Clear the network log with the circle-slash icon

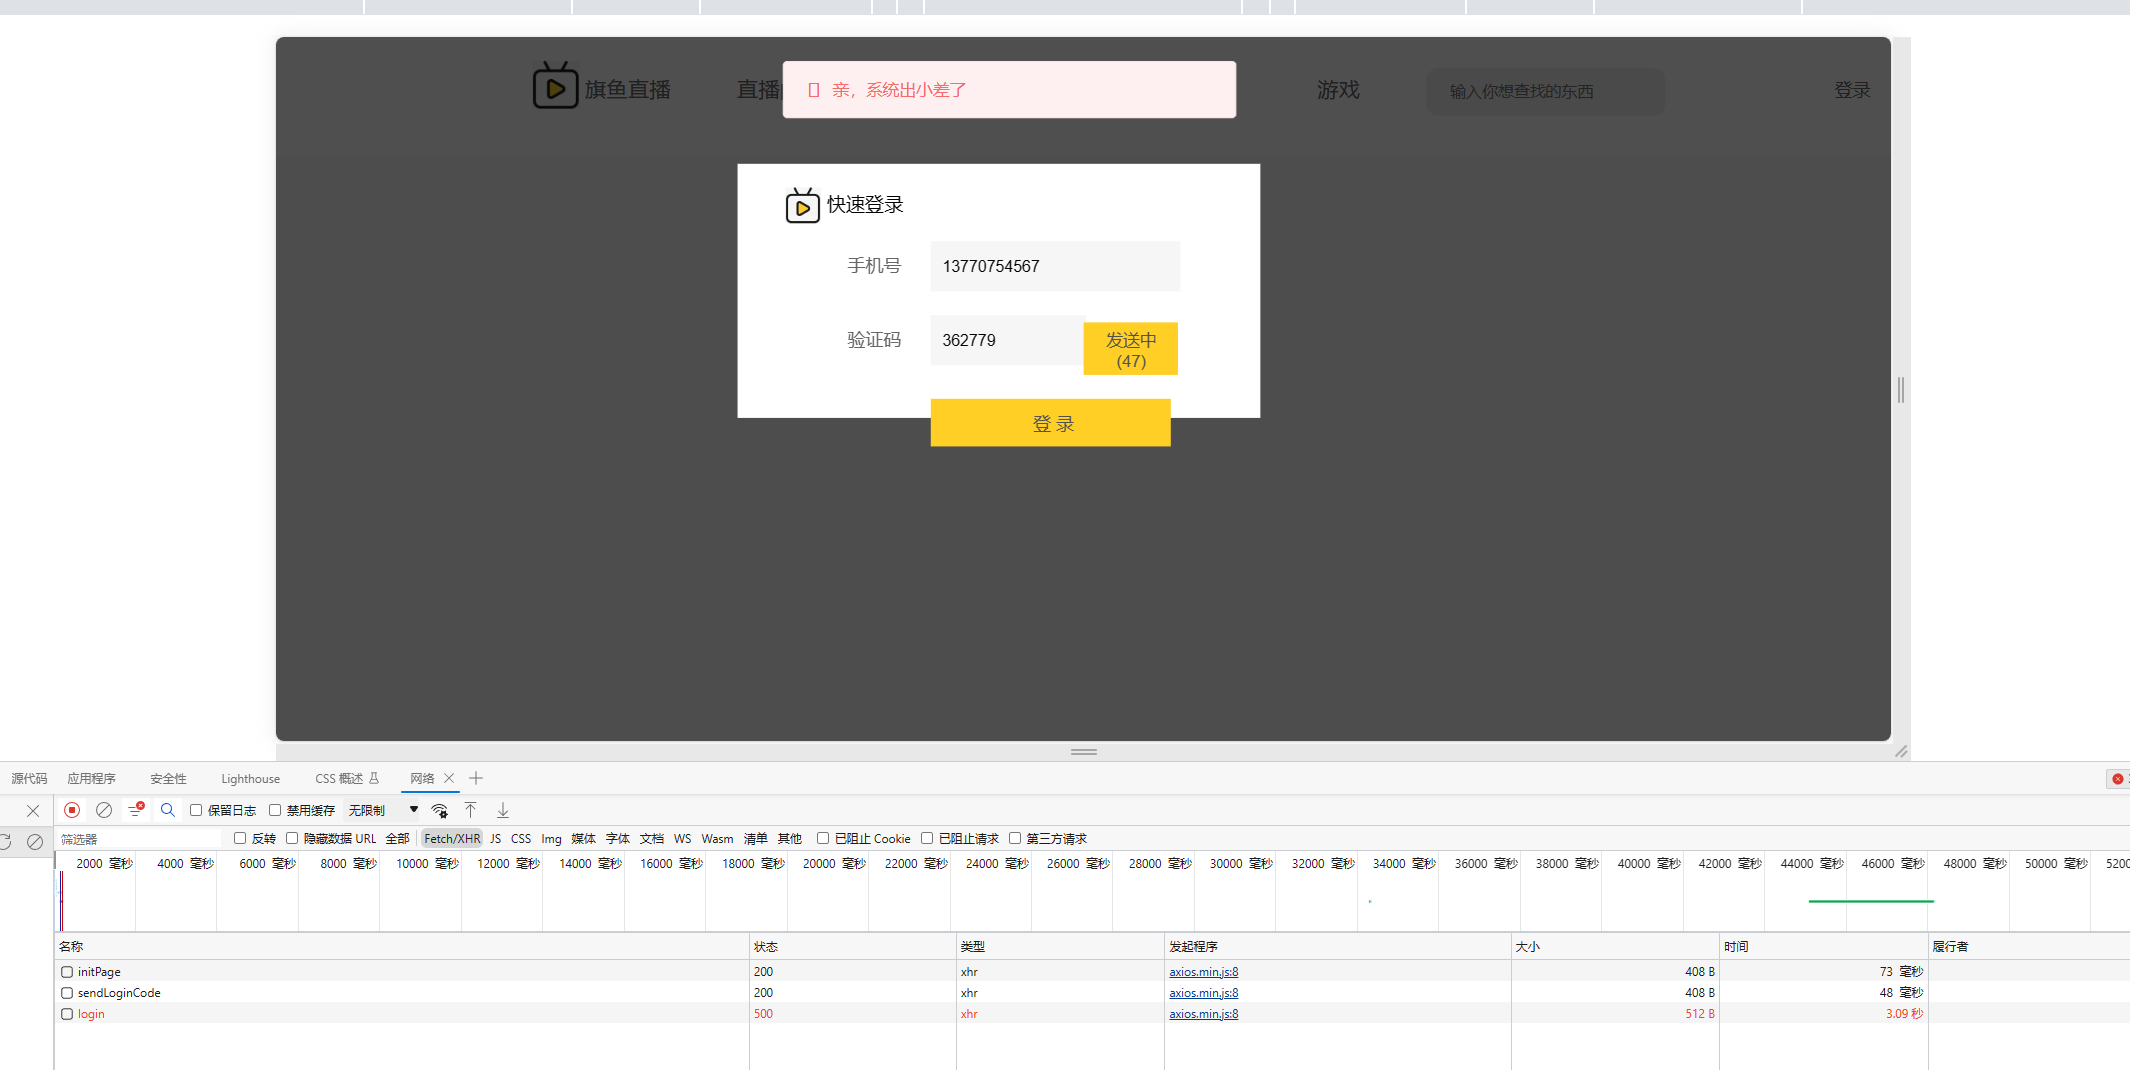coord(104,810)
